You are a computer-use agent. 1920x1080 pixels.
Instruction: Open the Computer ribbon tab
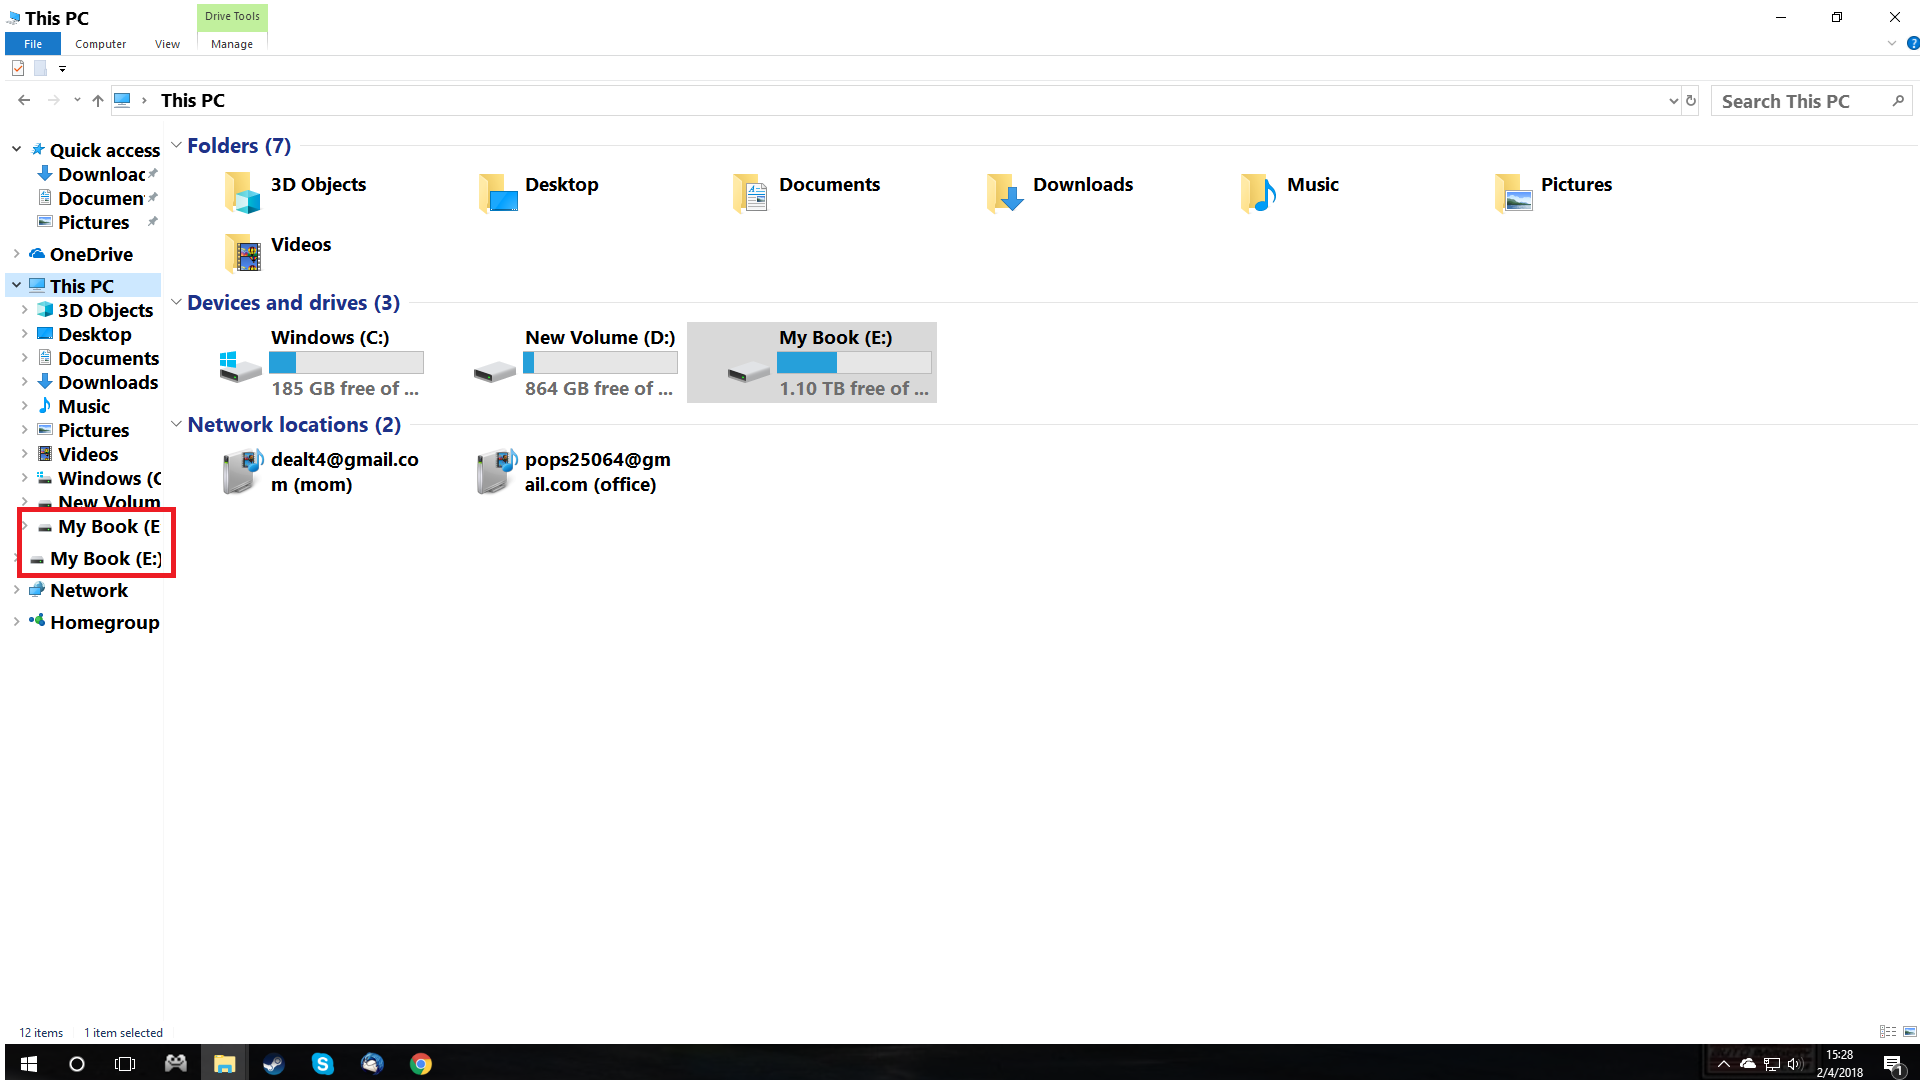click(100, 44)
